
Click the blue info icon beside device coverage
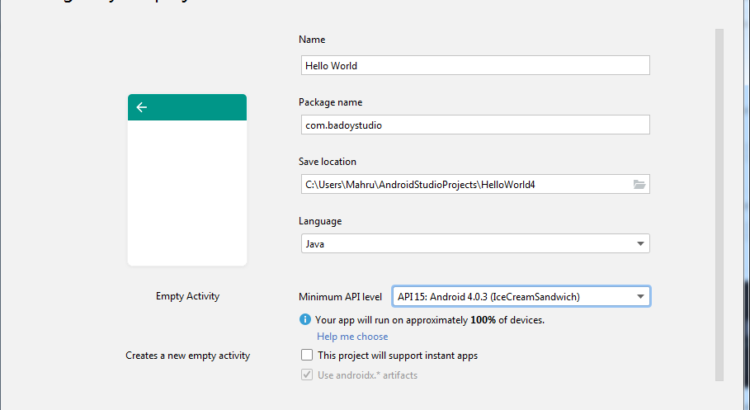point(305,320)
